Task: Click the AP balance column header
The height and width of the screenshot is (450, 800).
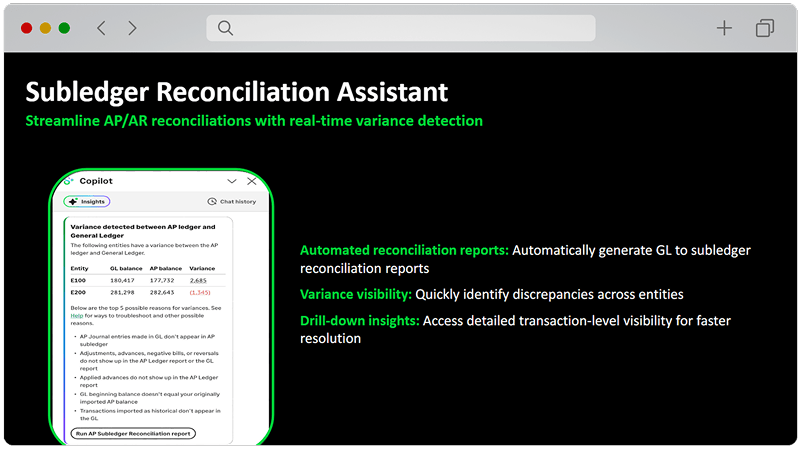Action: click(x=166, y=268)
